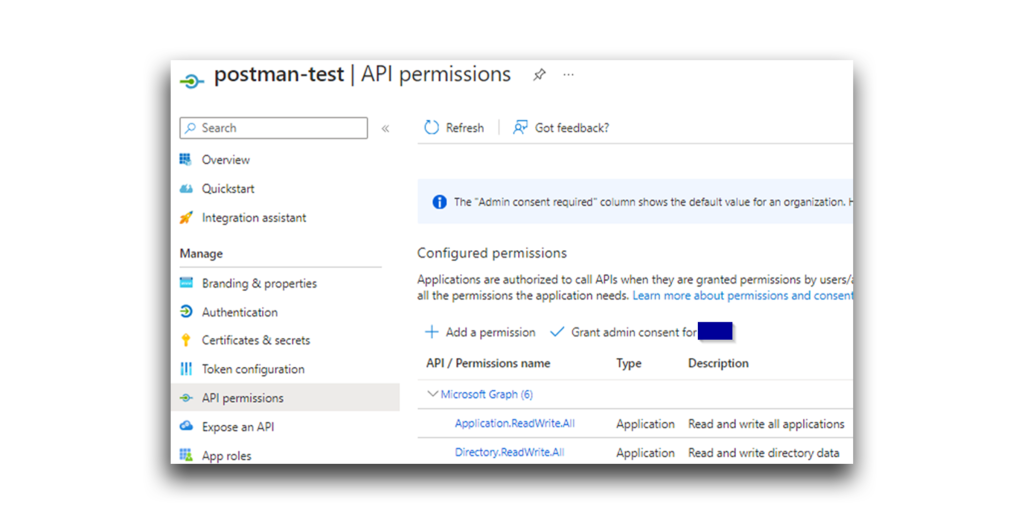This screenshot has height=524, width=1024.
Task: Click the Refresh icon in toolbar
Action: click(432, 128)
